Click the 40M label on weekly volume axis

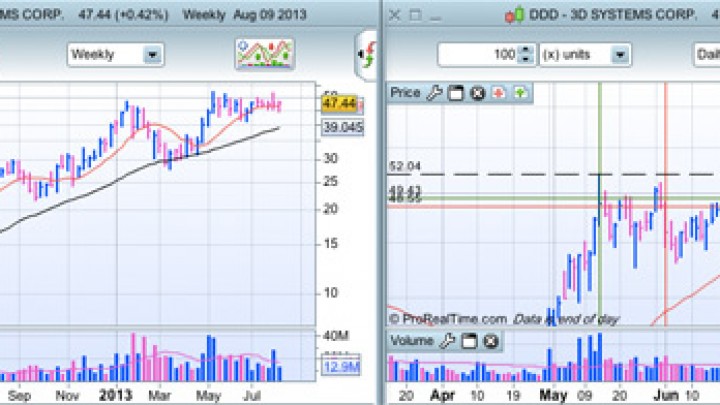coord(336,336)
